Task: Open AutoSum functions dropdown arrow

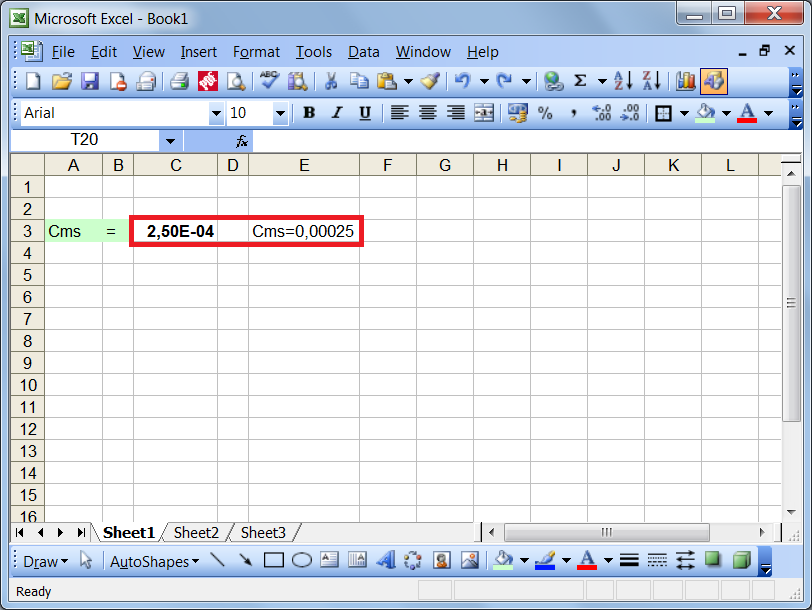Action: pyautogui.click(x=602, y=81)
